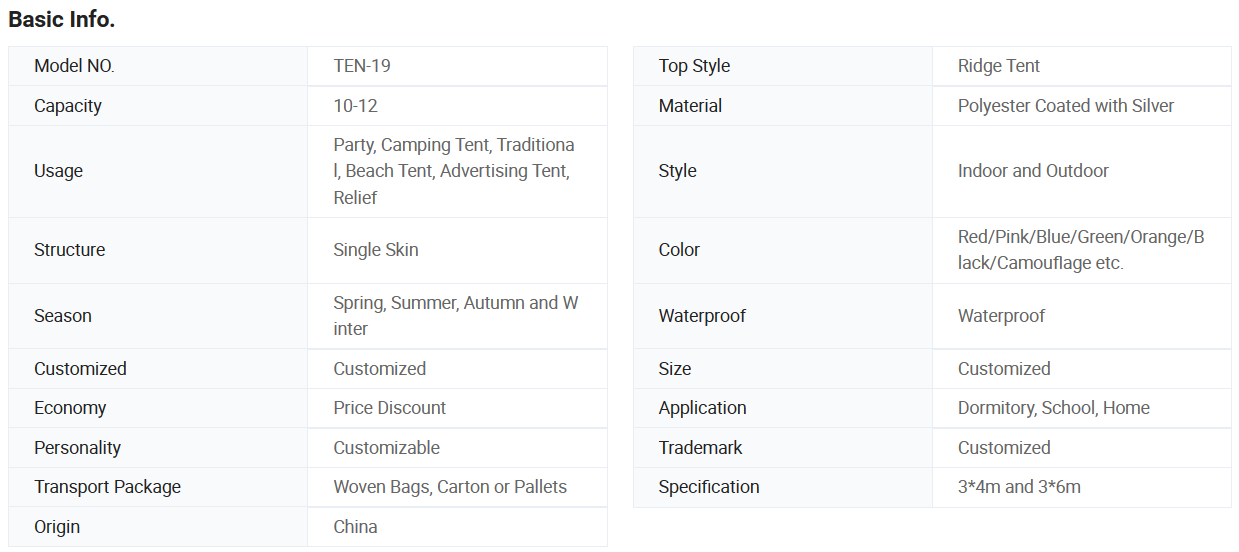Click the Woven Bags, Carton or Pallets text
Viewport: 1239px width, 552px height.
(450, 487)
